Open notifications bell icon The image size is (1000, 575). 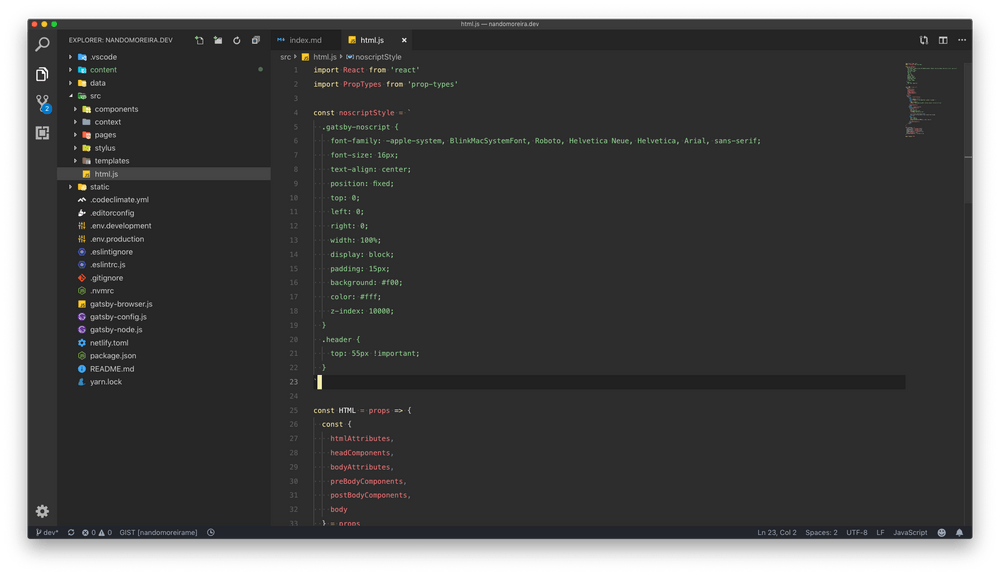959,532
